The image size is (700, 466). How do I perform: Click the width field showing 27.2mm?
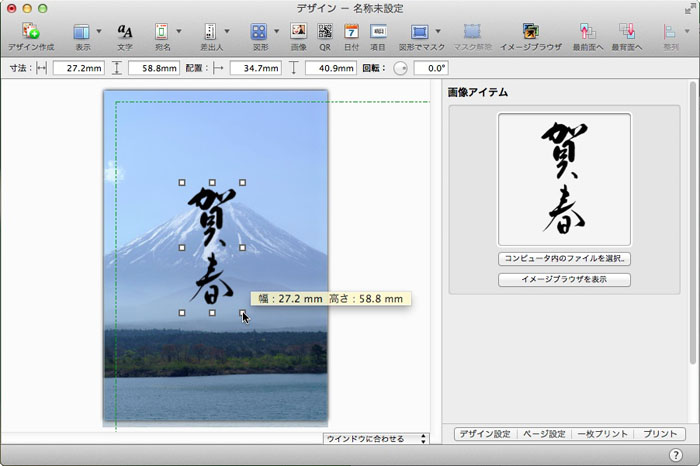78,68
